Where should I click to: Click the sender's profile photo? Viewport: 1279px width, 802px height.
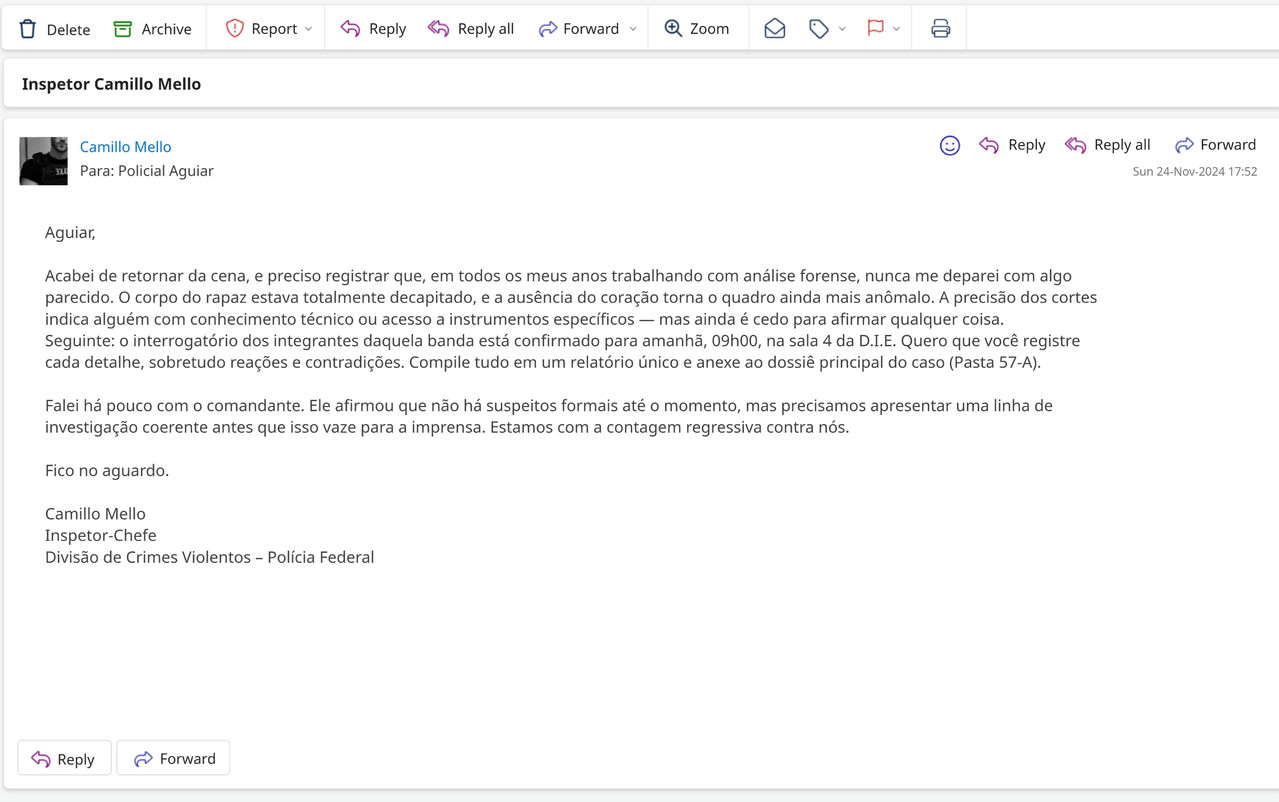43,161
